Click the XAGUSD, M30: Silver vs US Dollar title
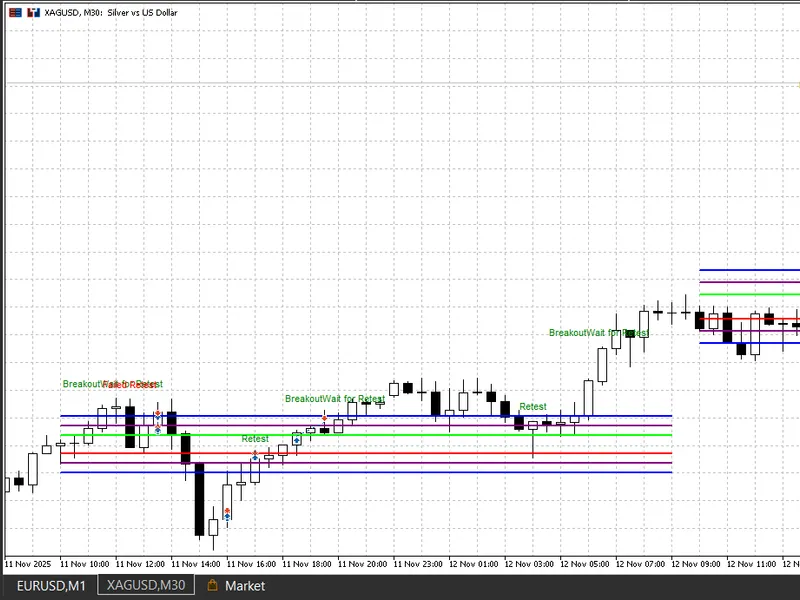This screenshot has width=800, height=600. [x=111, y=12]
